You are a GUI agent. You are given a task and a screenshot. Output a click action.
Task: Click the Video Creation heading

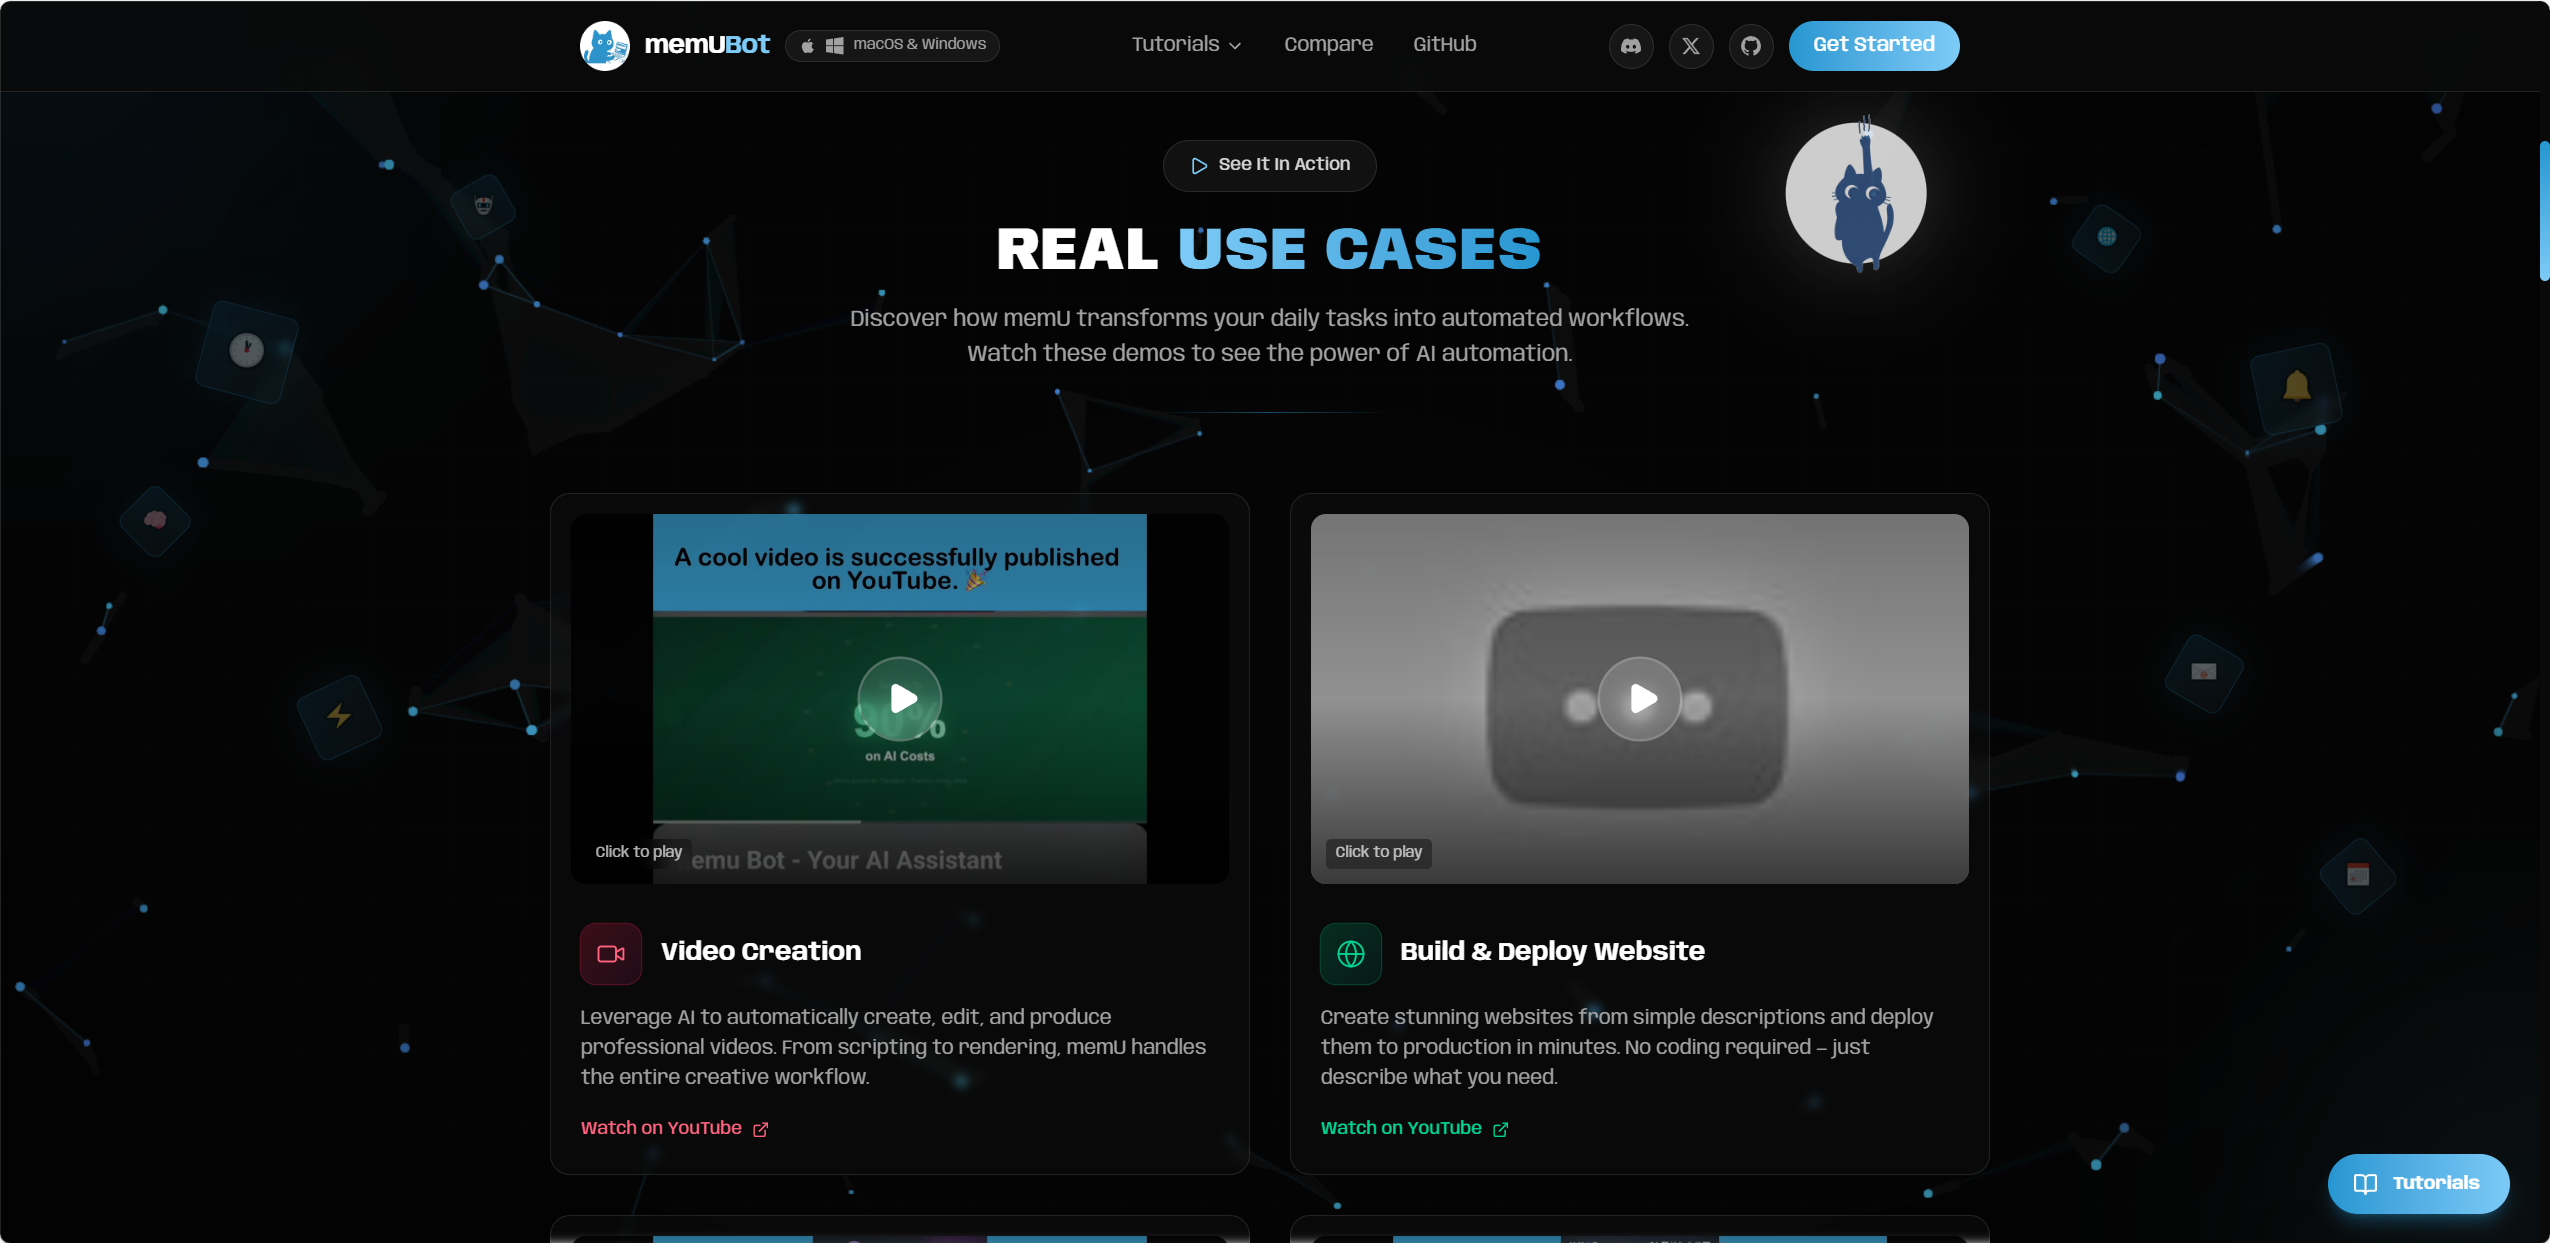coord(761,951)
